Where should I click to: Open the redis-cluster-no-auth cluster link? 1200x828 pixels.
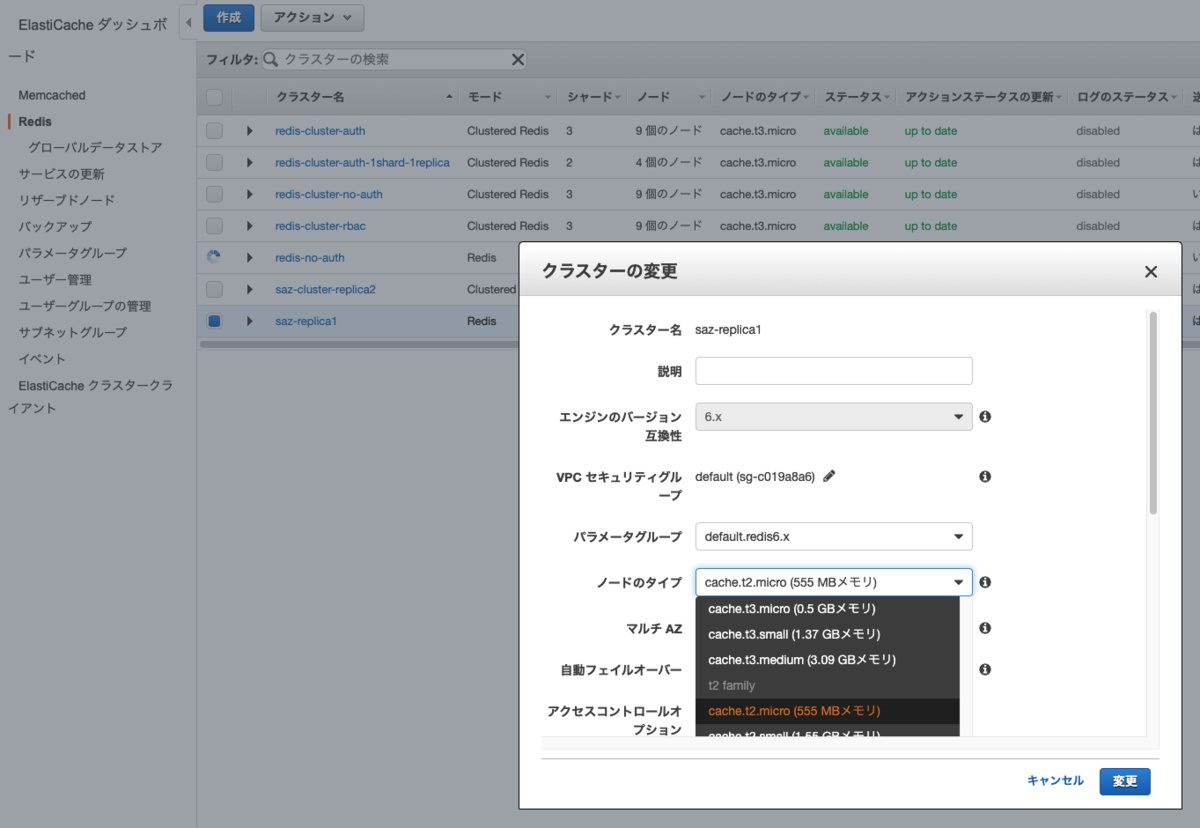(x=329, y=194)
